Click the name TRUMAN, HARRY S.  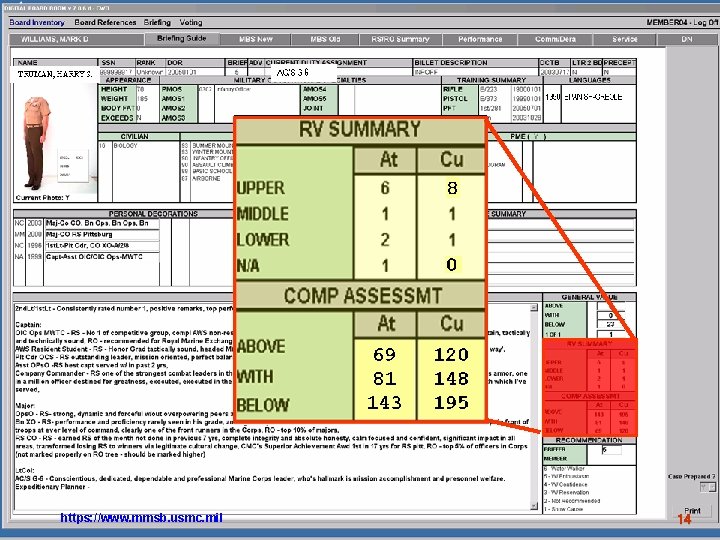[x=55, y=74]
